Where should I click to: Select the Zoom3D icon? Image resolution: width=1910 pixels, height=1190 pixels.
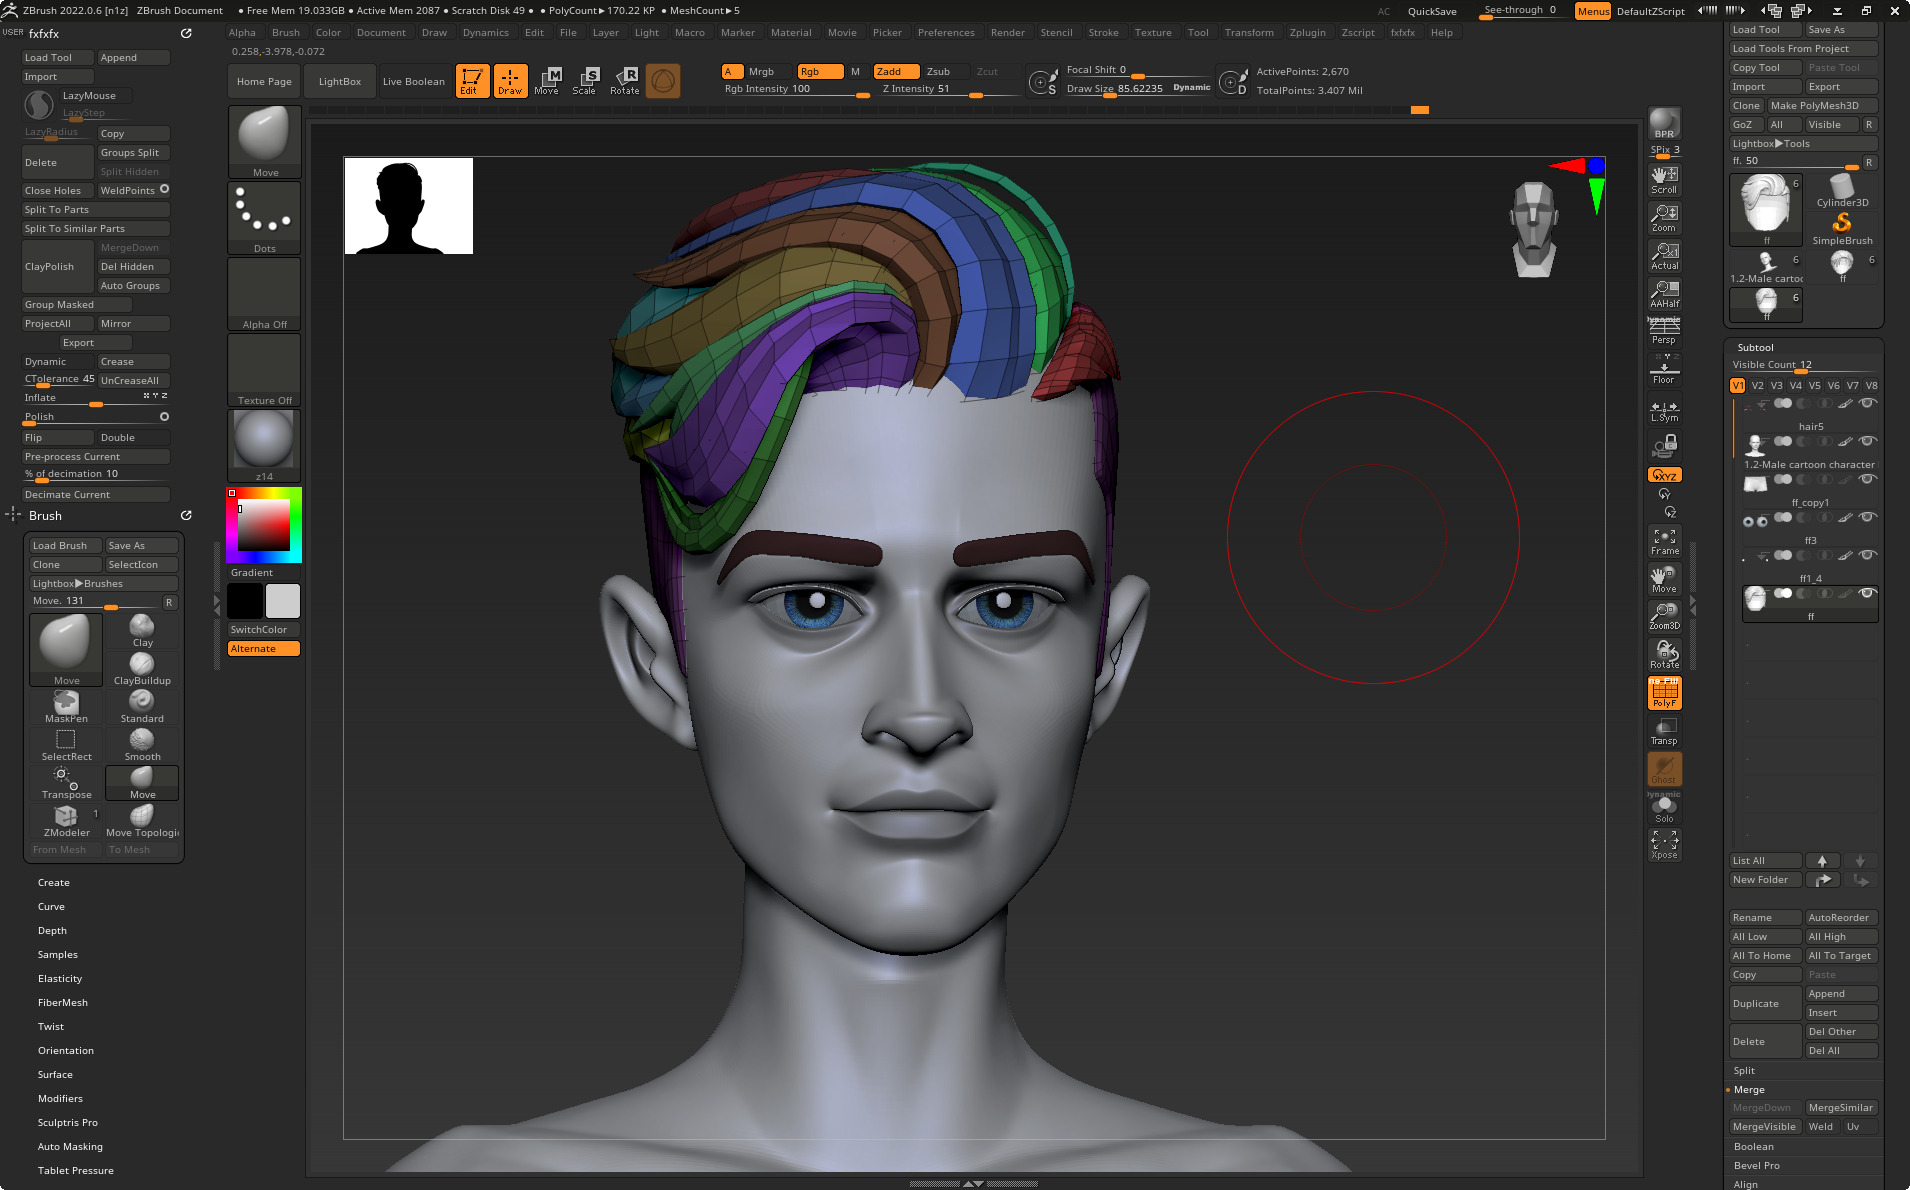click(1664, 617)
